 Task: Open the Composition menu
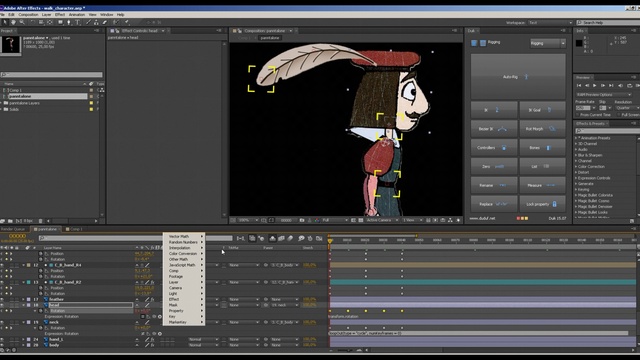coord(28,15)
